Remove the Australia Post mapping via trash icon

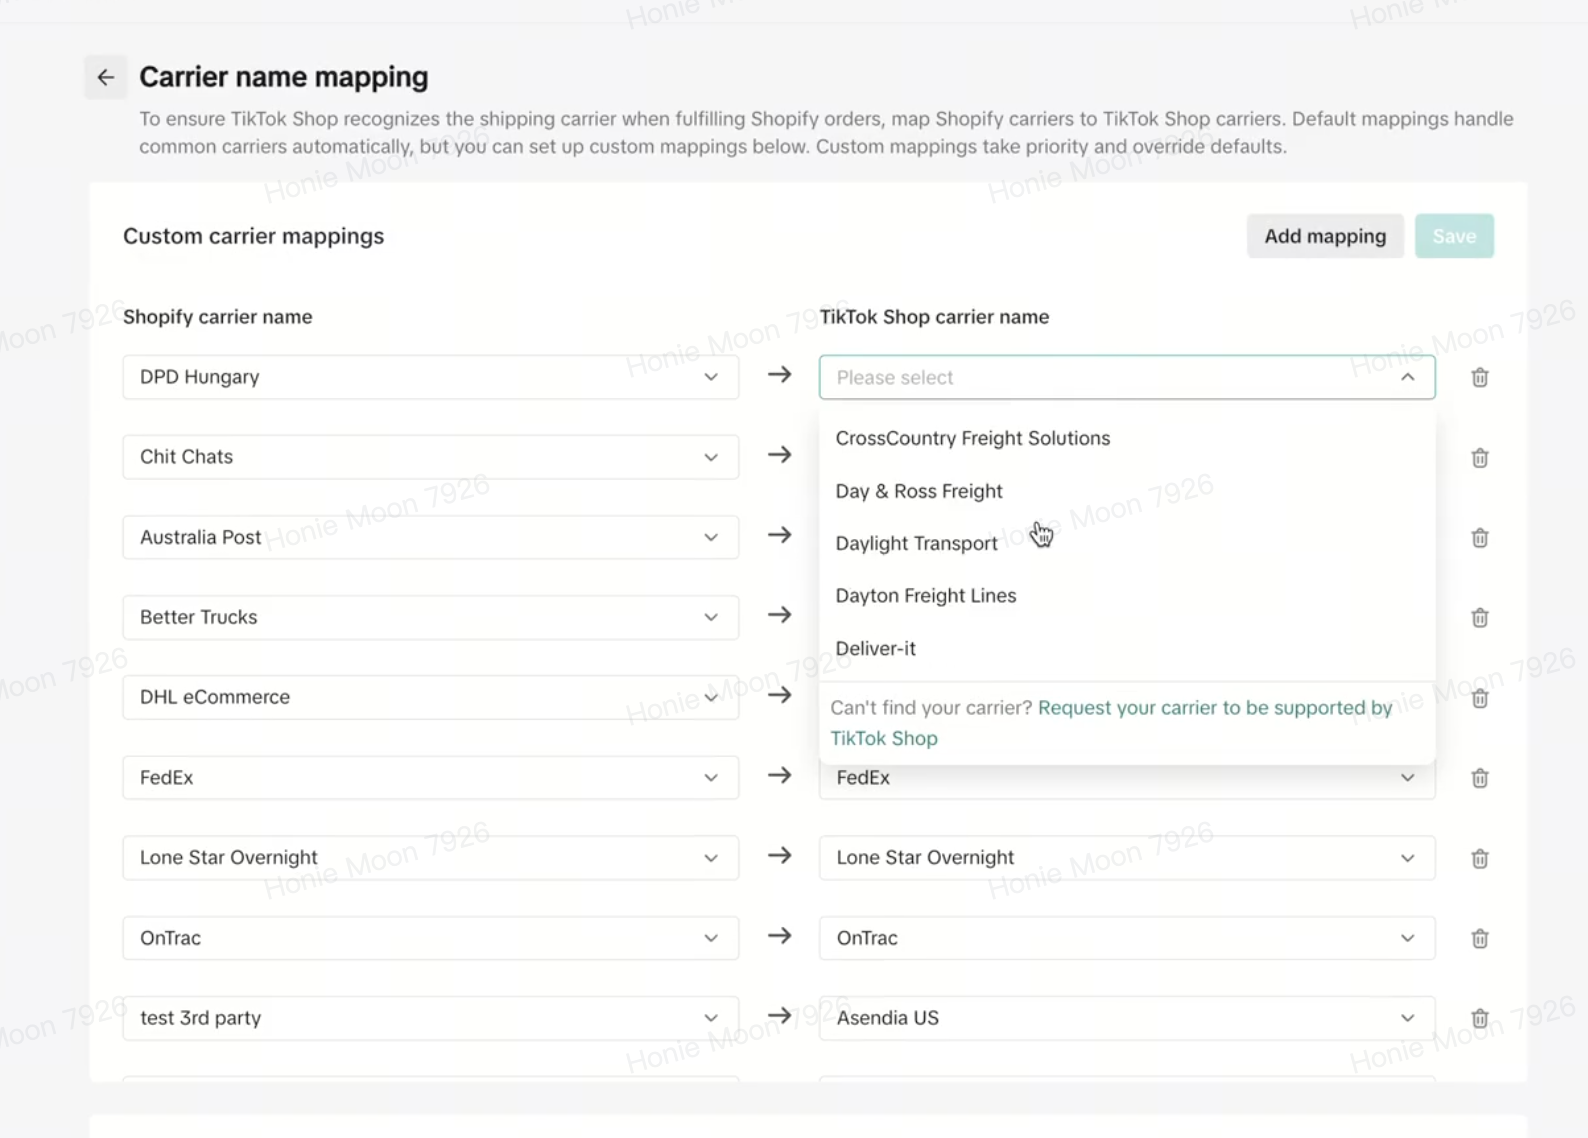point(1479,538)
